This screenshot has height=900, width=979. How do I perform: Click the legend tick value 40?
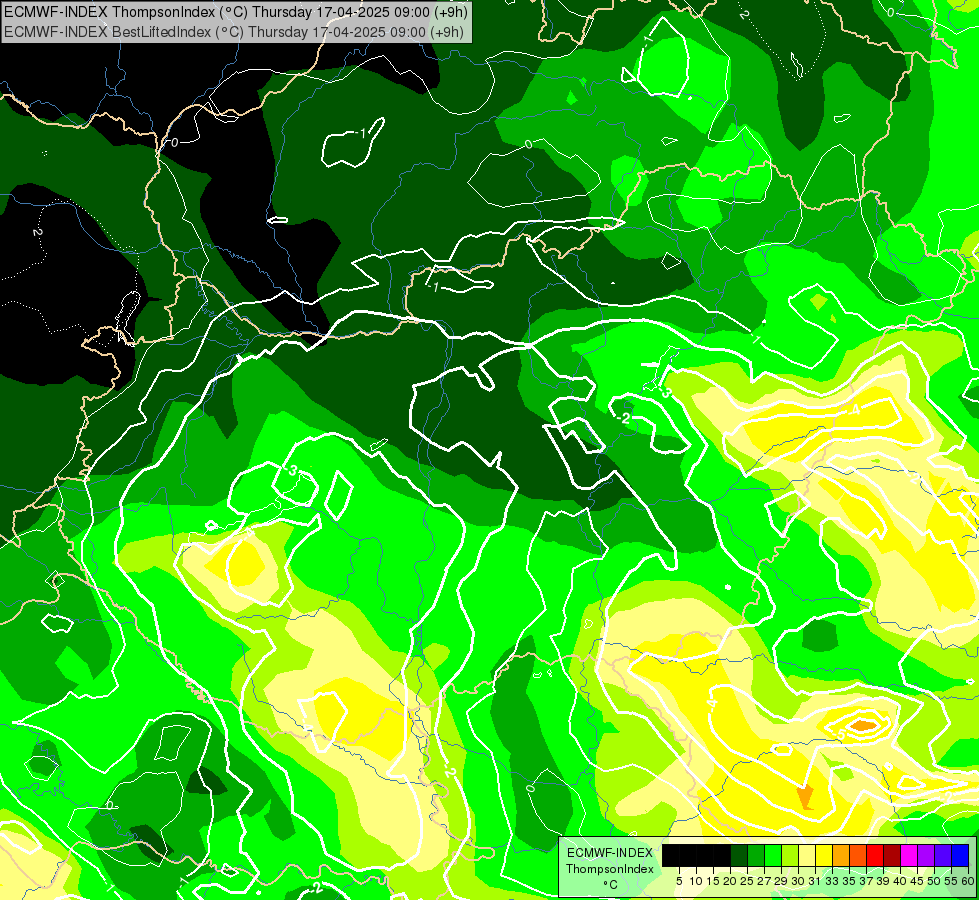click(900, 881)
